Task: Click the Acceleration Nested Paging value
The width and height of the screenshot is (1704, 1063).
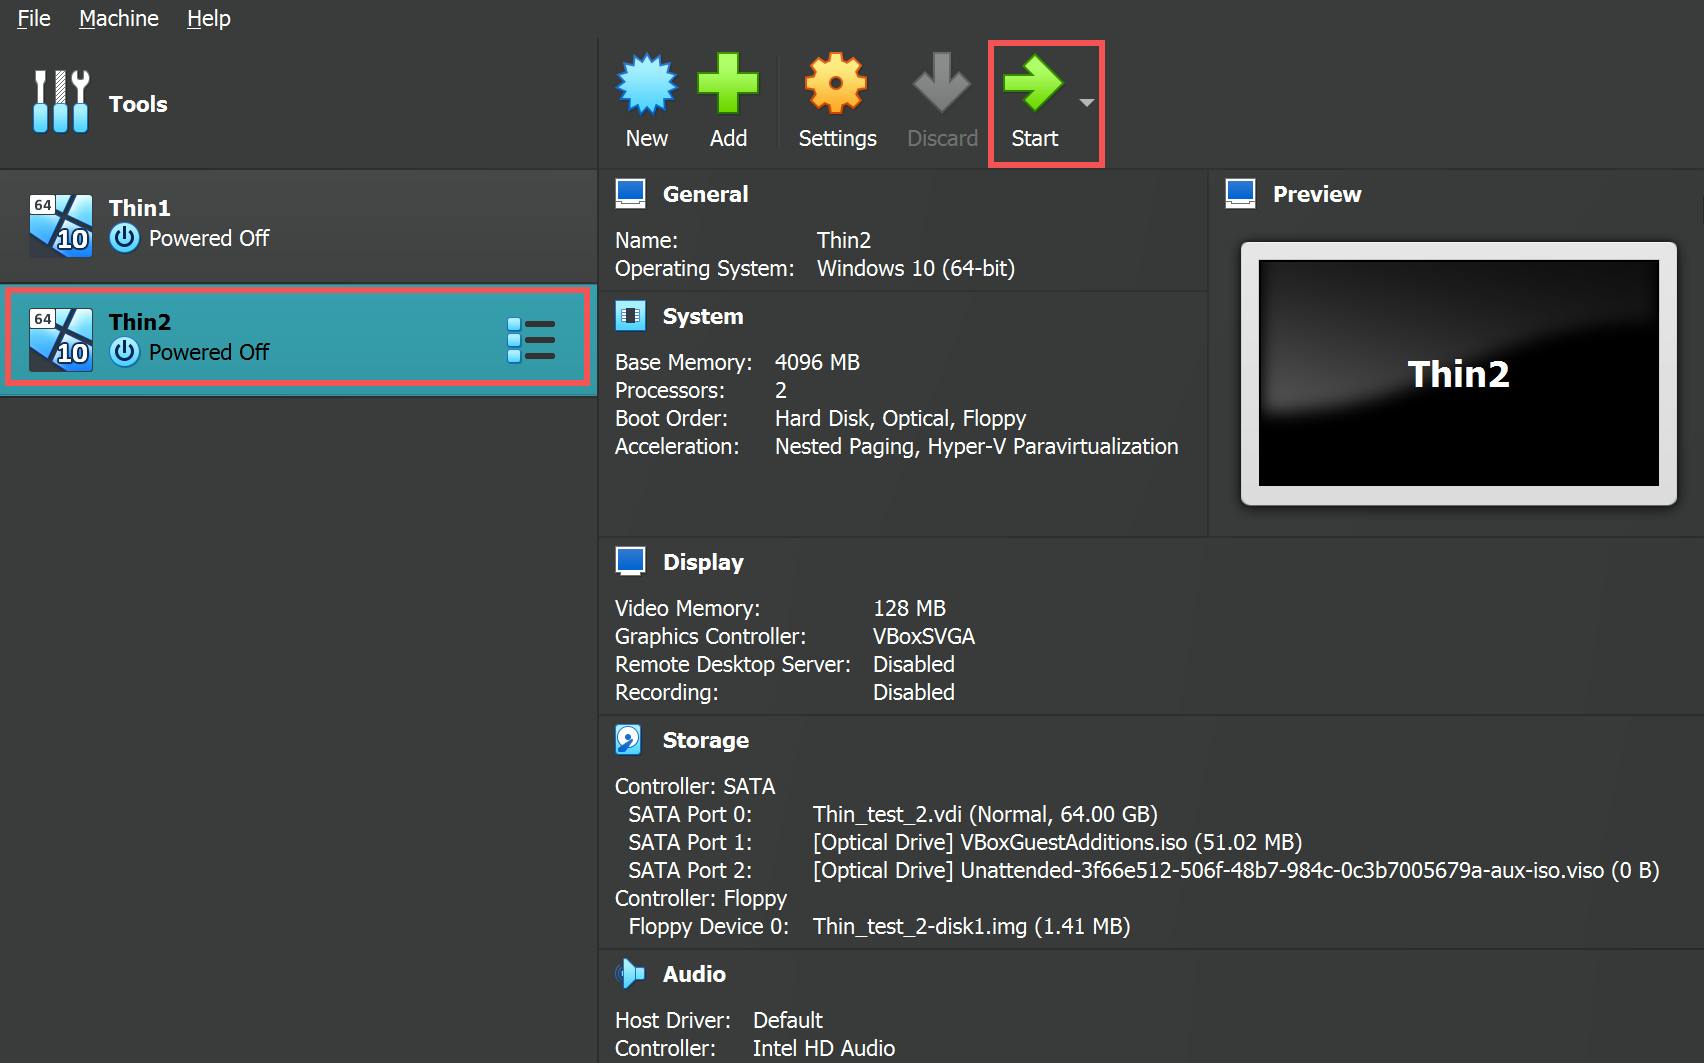Action: coord(976,446)
